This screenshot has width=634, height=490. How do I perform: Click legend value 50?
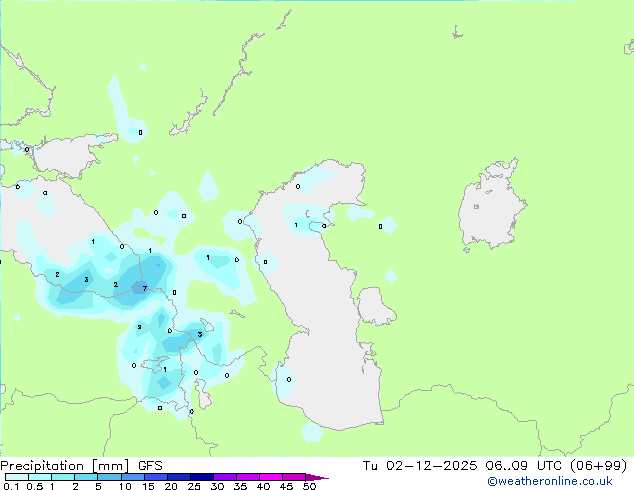309,486
